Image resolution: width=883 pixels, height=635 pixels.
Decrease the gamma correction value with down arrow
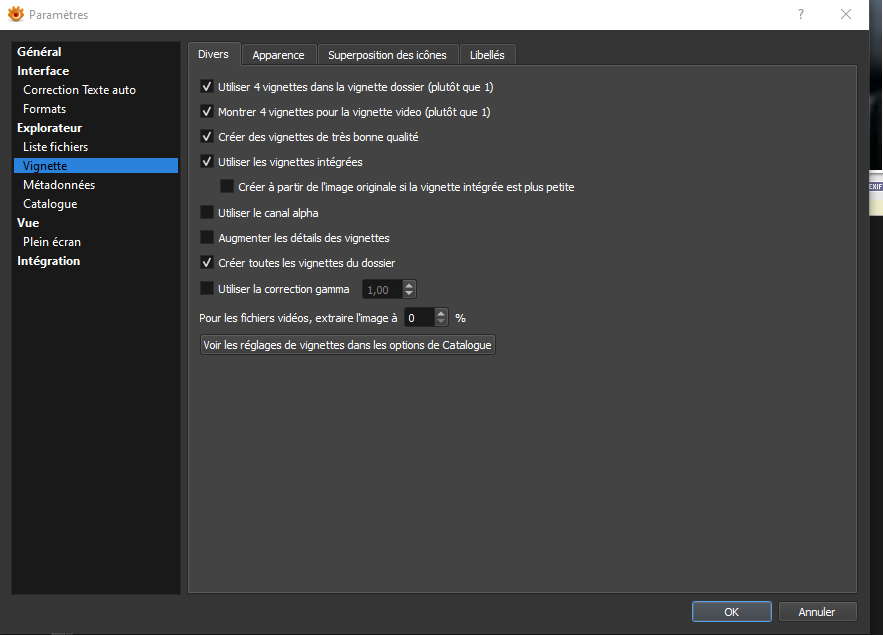(x=409, y=293)
